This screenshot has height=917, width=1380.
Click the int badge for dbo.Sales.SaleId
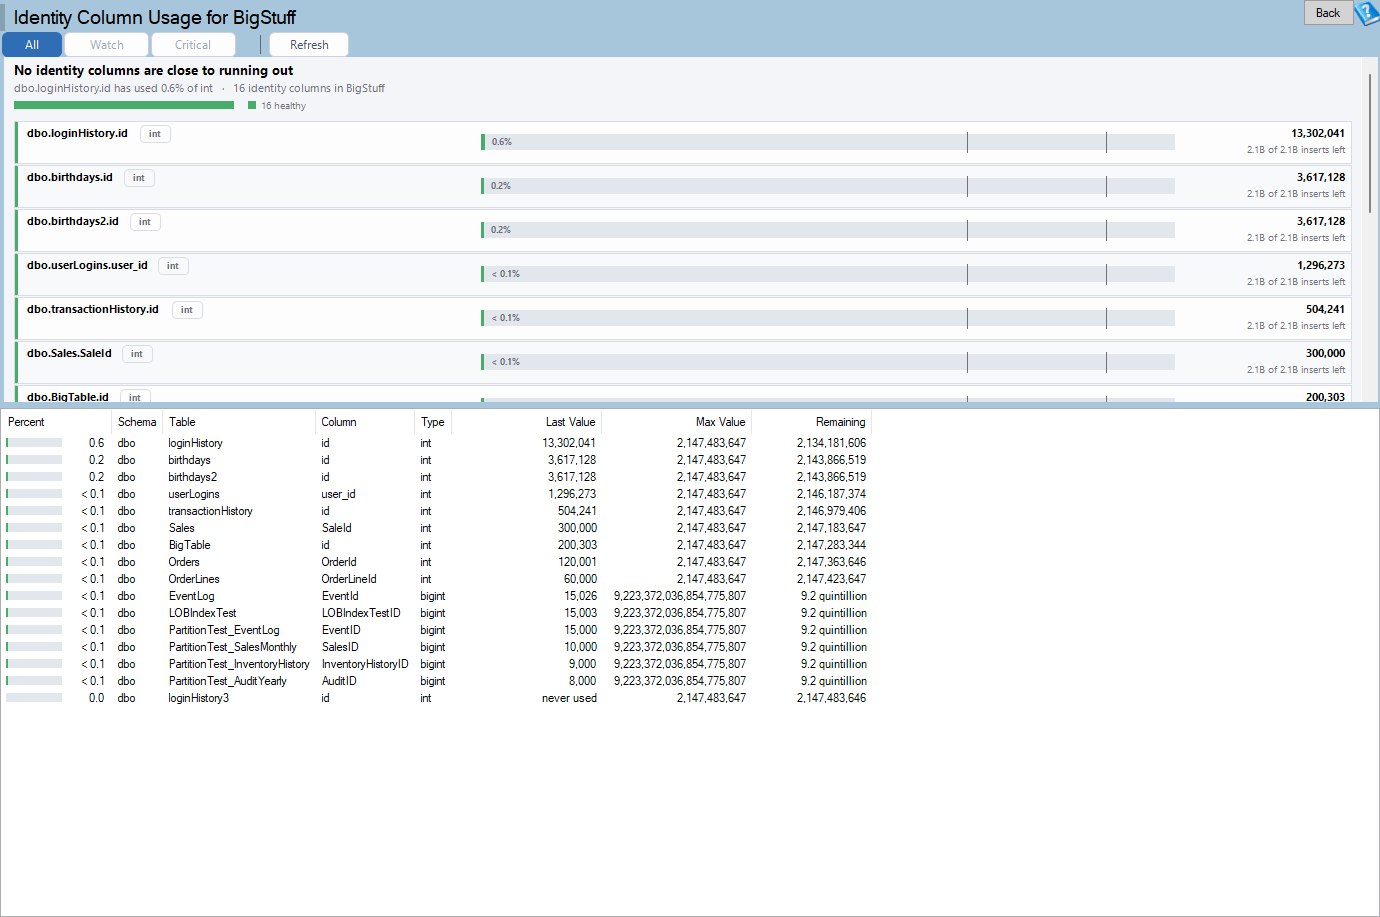(137, 354)
